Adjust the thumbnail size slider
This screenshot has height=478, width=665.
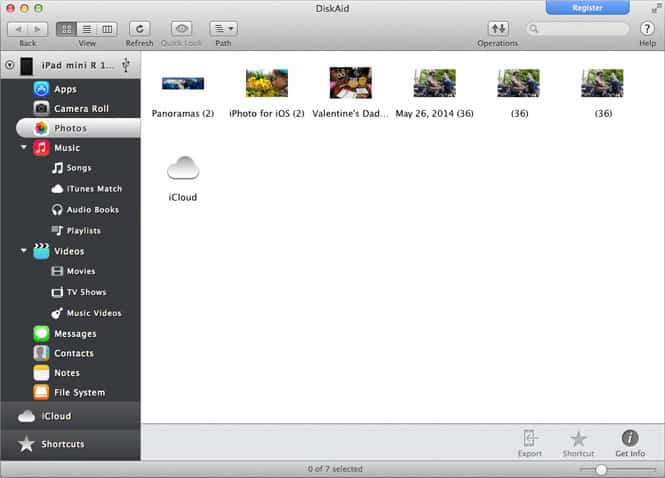(600, 469)
